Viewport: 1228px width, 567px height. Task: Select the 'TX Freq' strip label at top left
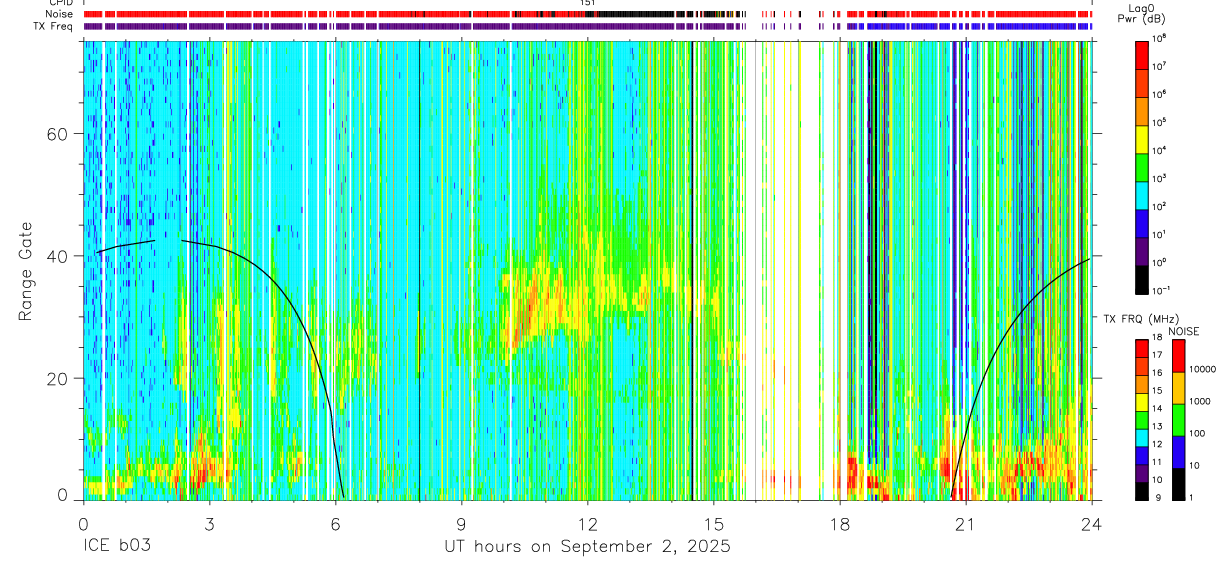click(x=54, y=26)
